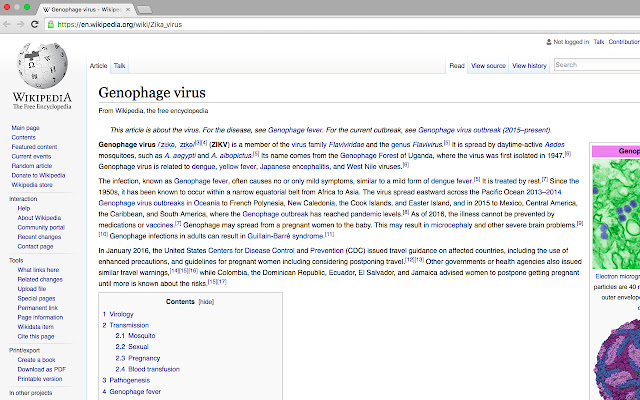640x400 pixels.
Task: Open Random article in the sidebar
Action: pyautogui.click(x=31, y=166)
